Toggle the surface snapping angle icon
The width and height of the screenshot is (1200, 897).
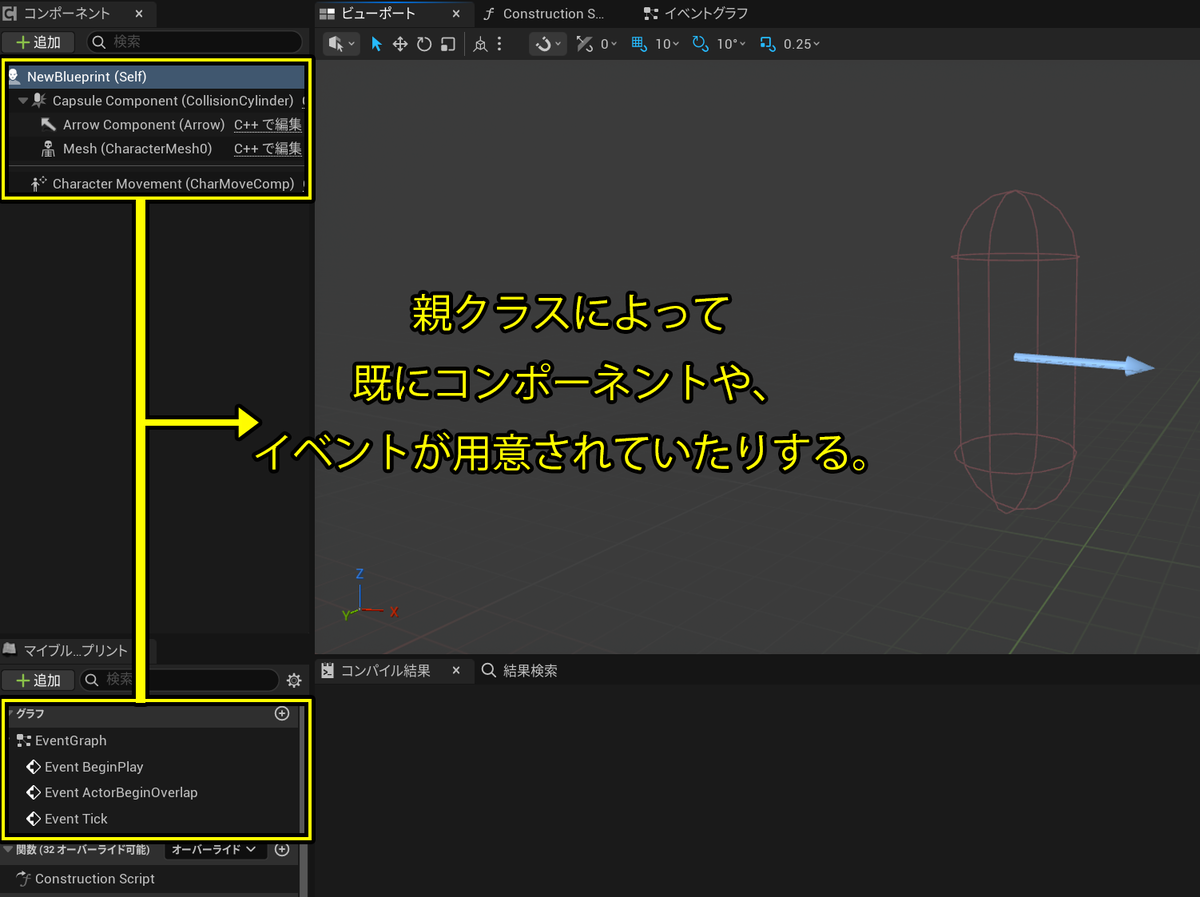tap(586, 44)
